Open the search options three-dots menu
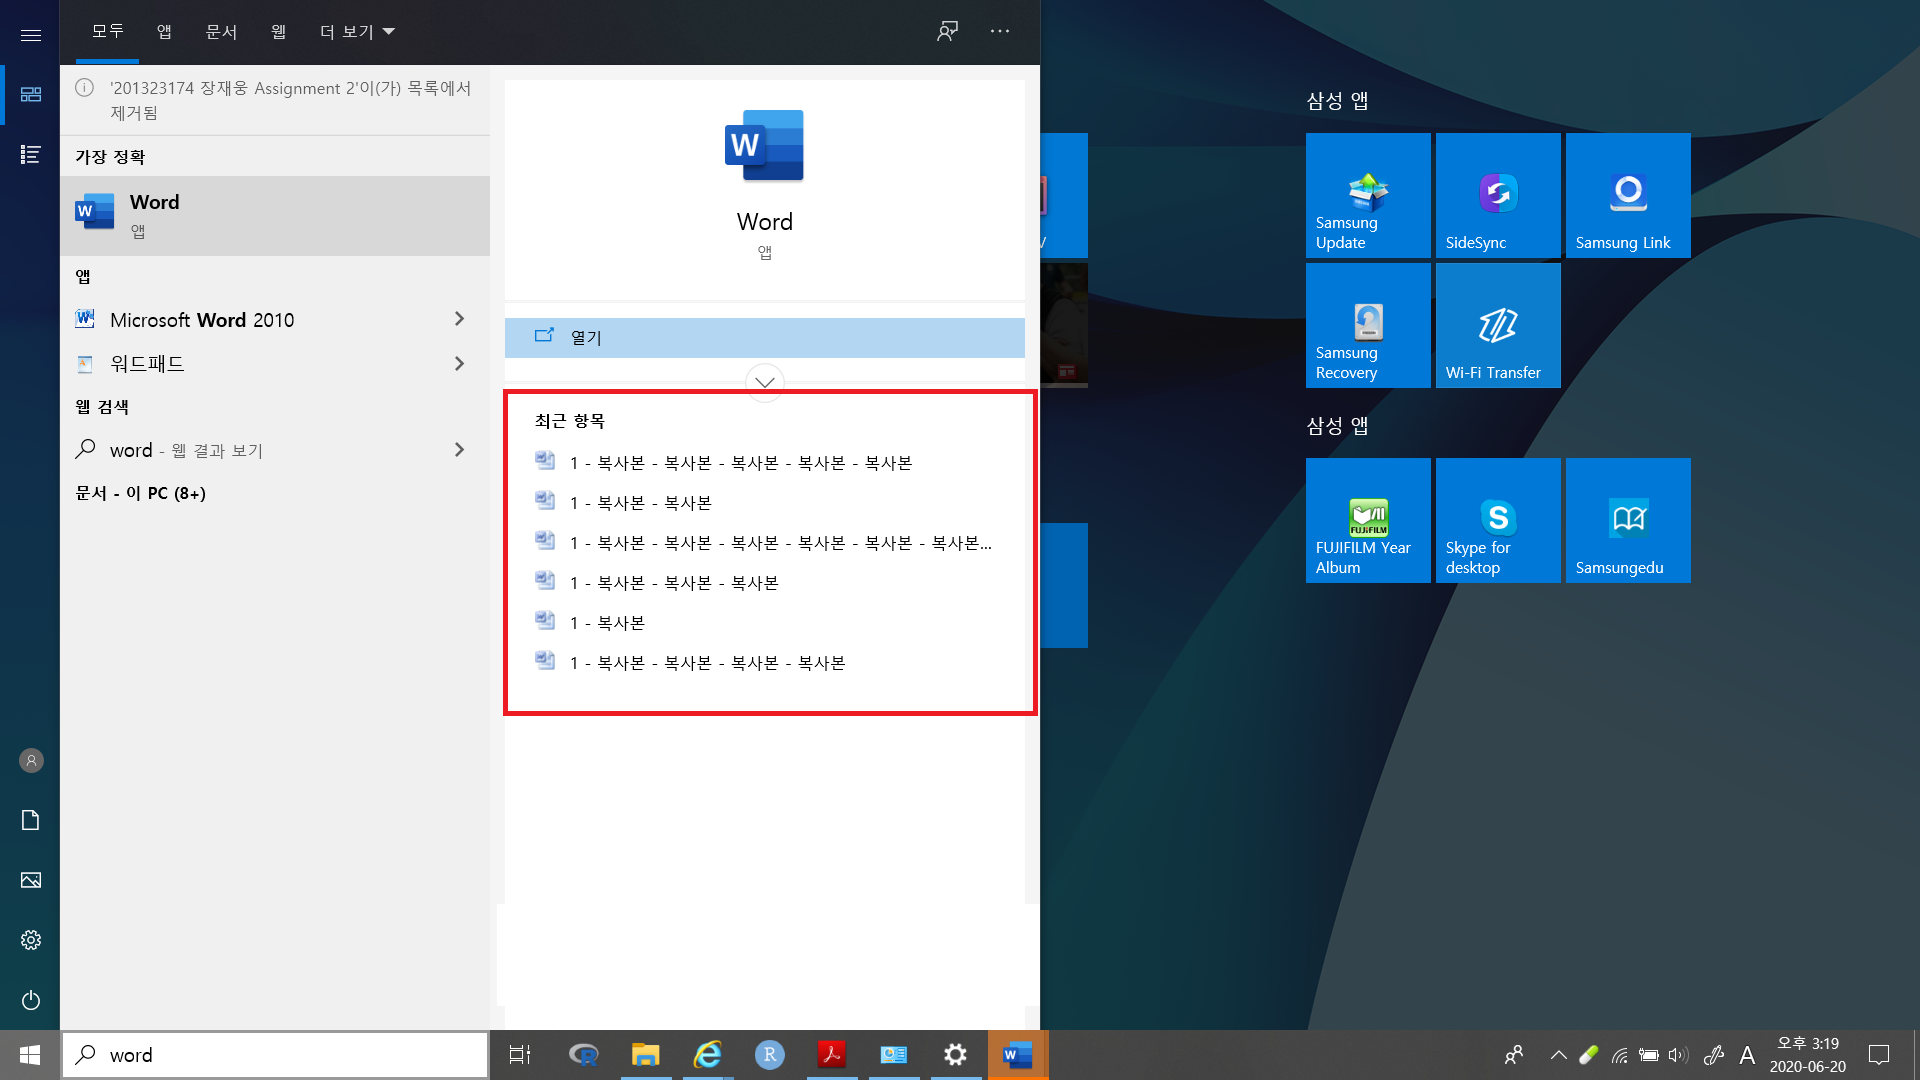 [999, 31]
